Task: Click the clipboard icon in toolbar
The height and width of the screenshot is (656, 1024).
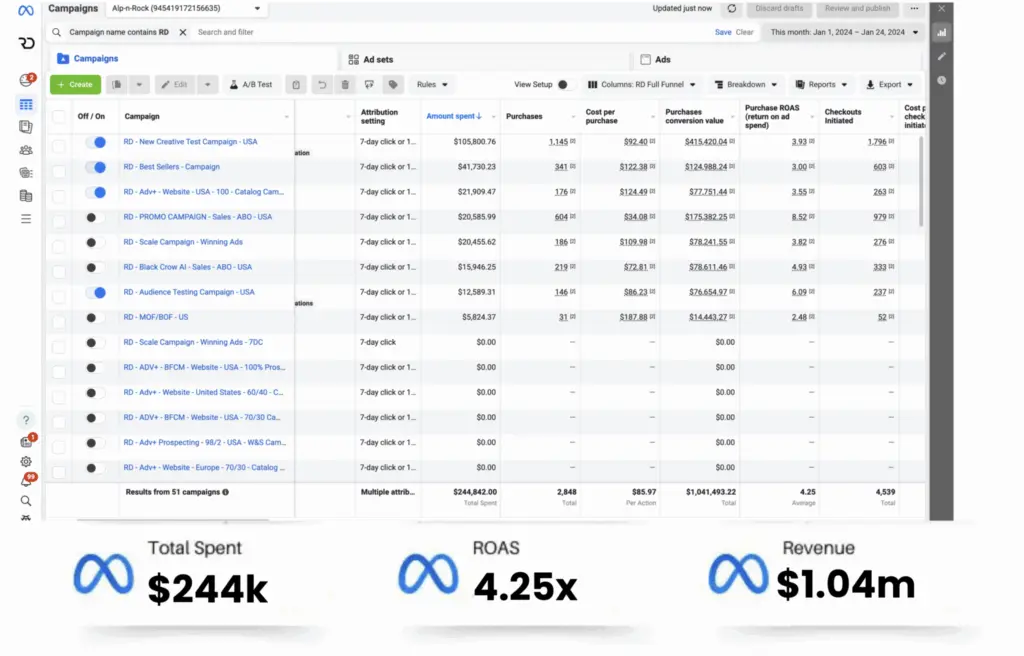Action: (x=296, y=84)
